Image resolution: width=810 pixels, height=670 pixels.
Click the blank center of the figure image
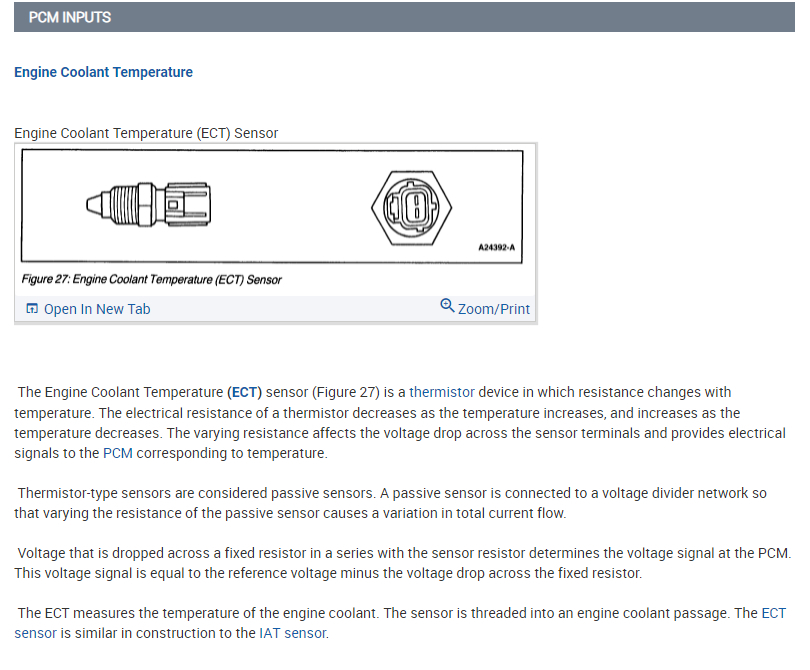290,205
